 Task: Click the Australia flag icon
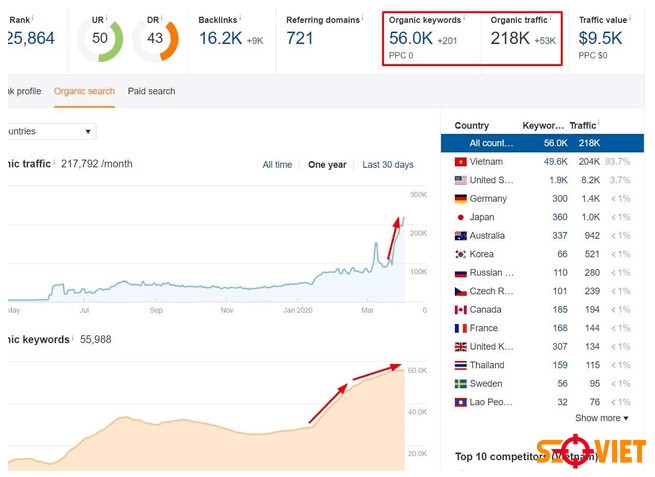[460, 236]
